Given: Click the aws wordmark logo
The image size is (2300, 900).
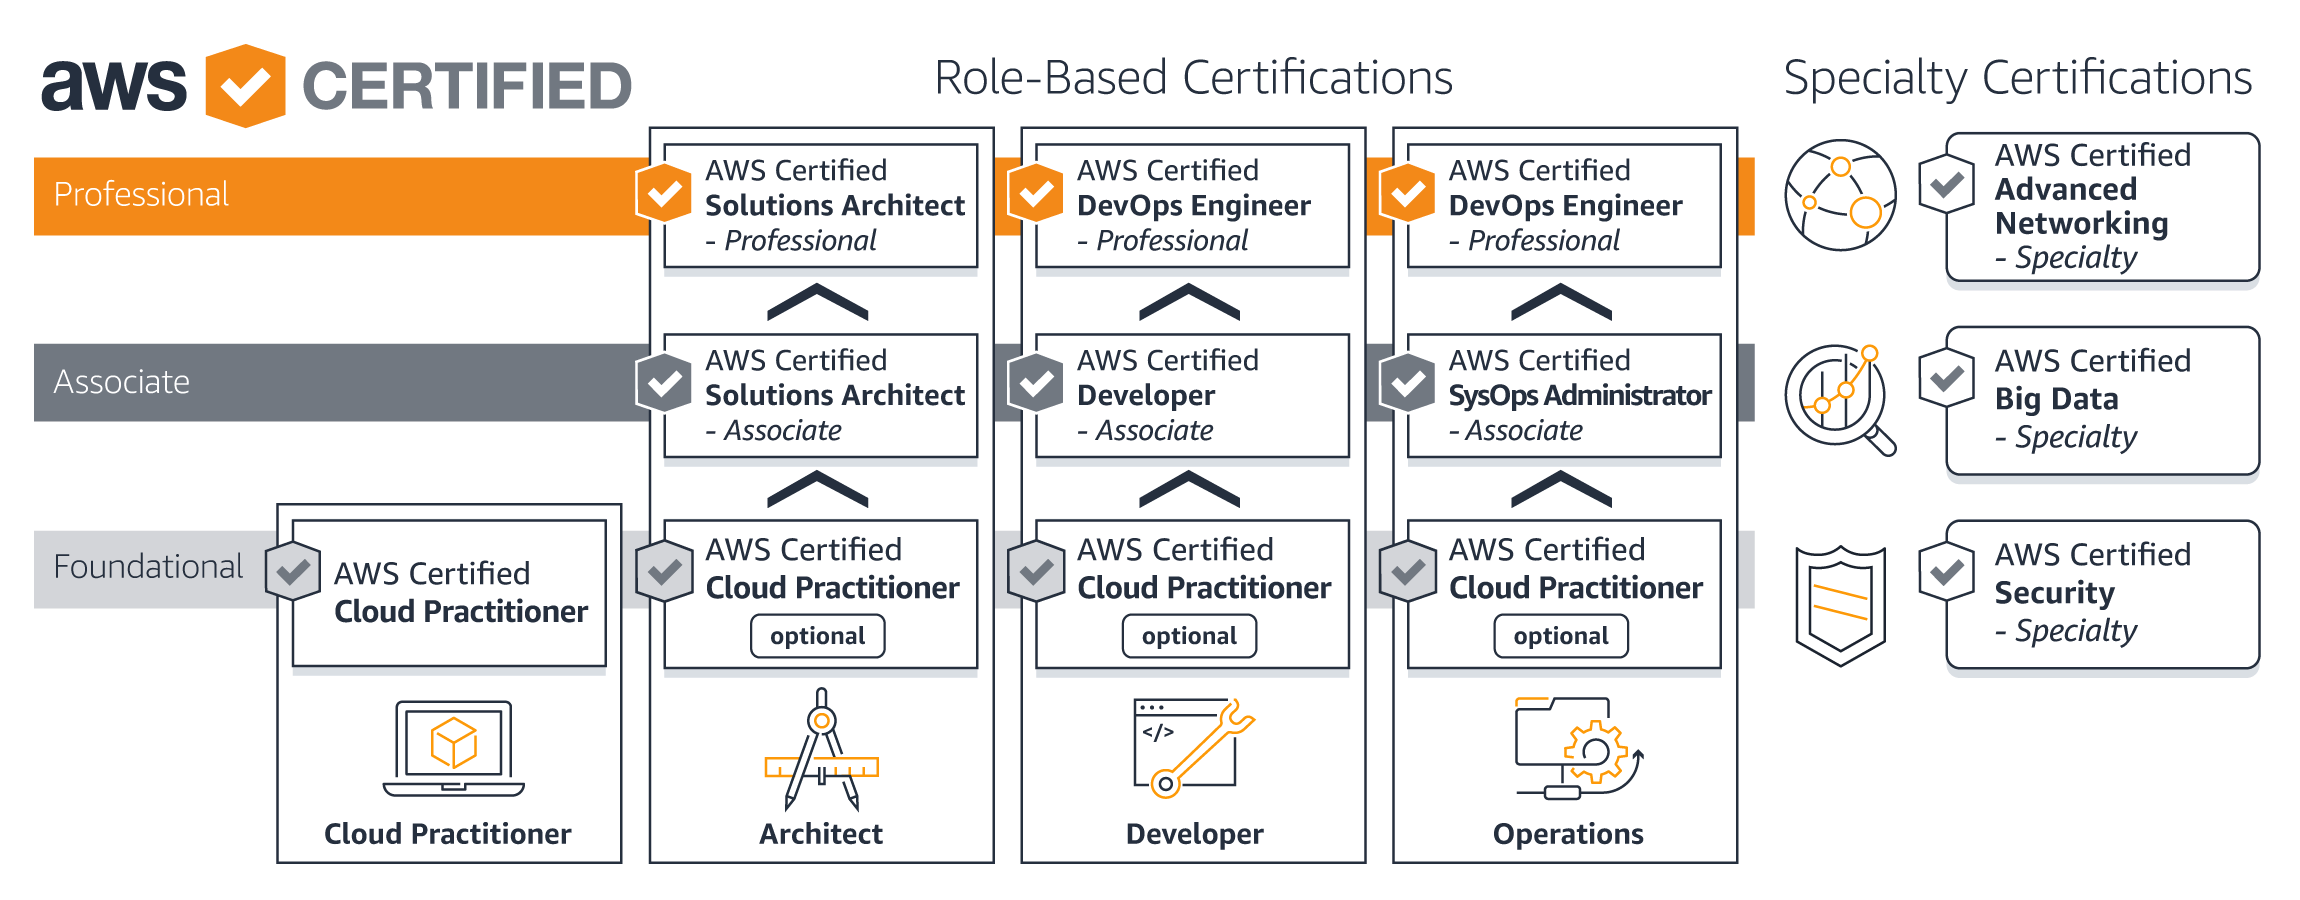Looking at the screenshot, I should point(114,85).
